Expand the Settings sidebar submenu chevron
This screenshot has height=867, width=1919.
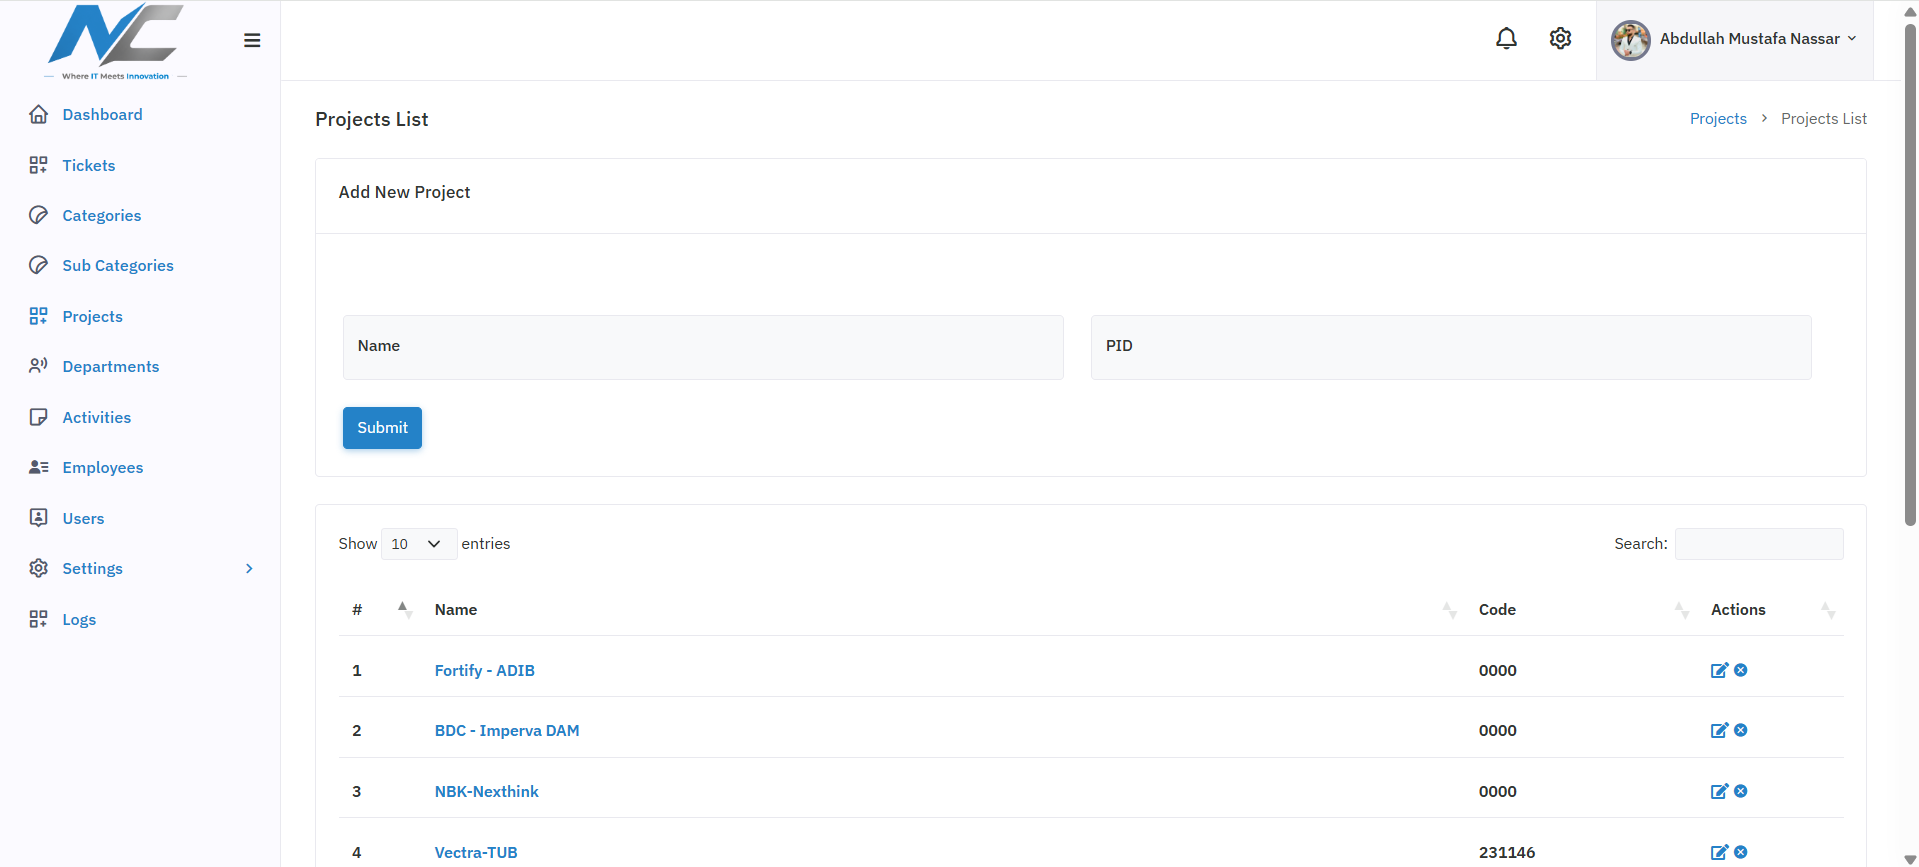tap(249, 569)
